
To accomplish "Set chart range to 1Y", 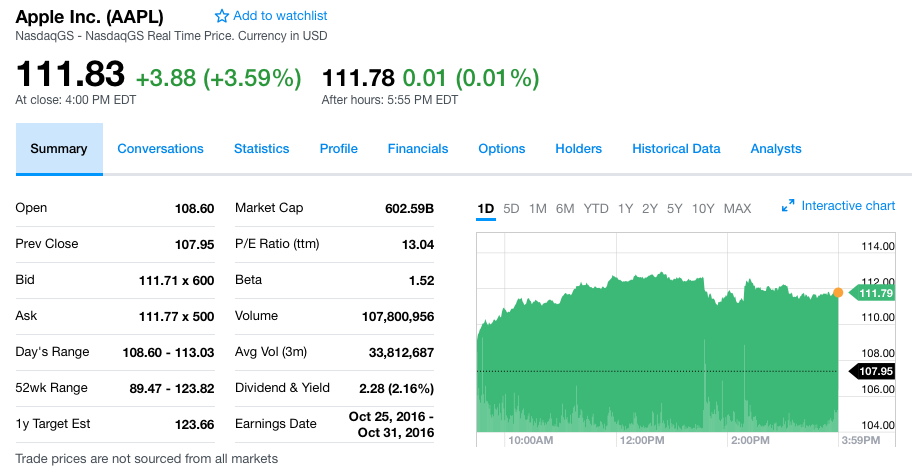I will [x=626, y=209].
